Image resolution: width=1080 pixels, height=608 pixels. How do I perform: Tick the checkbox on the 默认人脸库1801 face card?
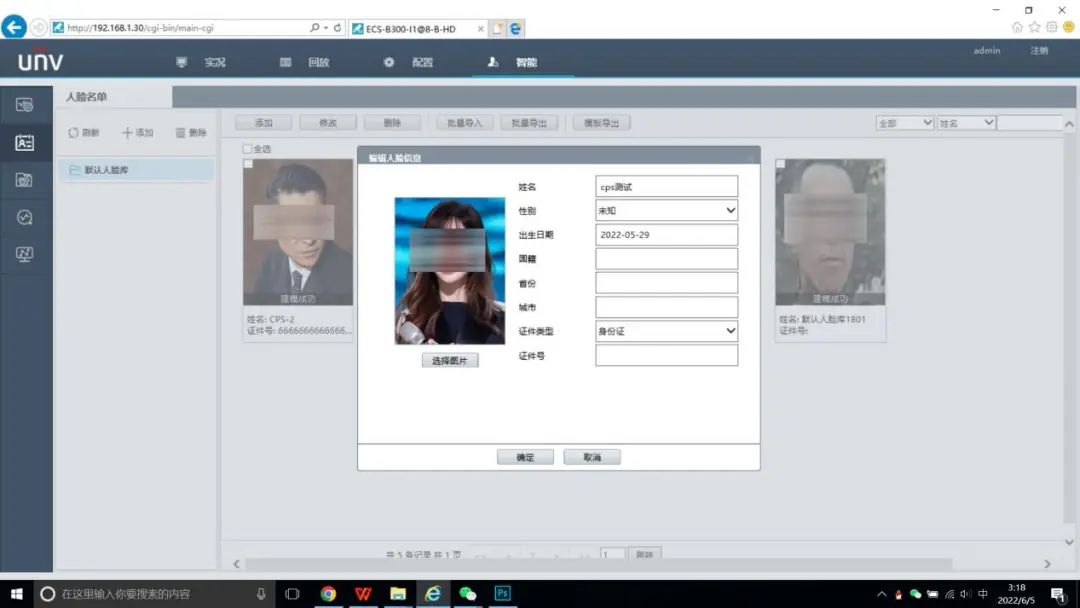(x=780, y=164)
